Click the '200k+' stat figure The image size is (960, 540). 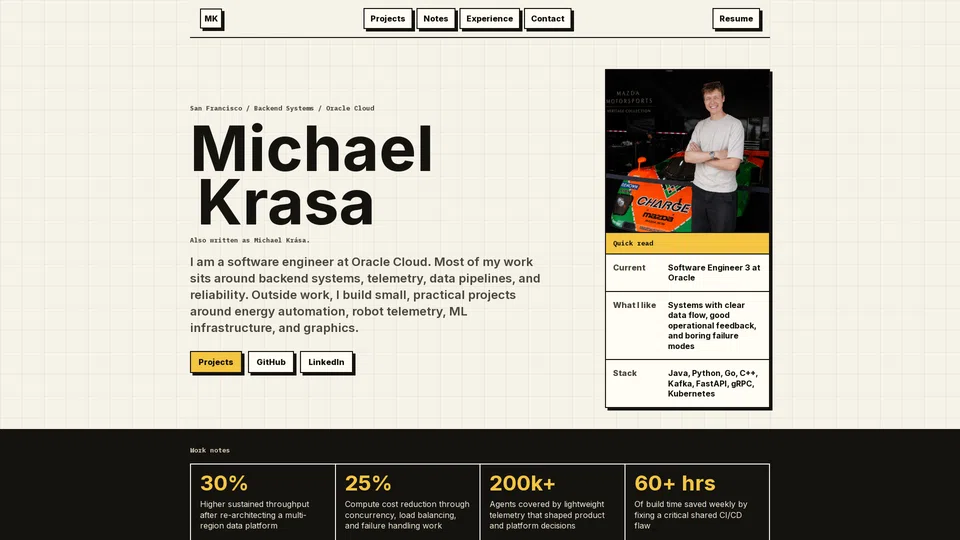(x=522, y=483)
